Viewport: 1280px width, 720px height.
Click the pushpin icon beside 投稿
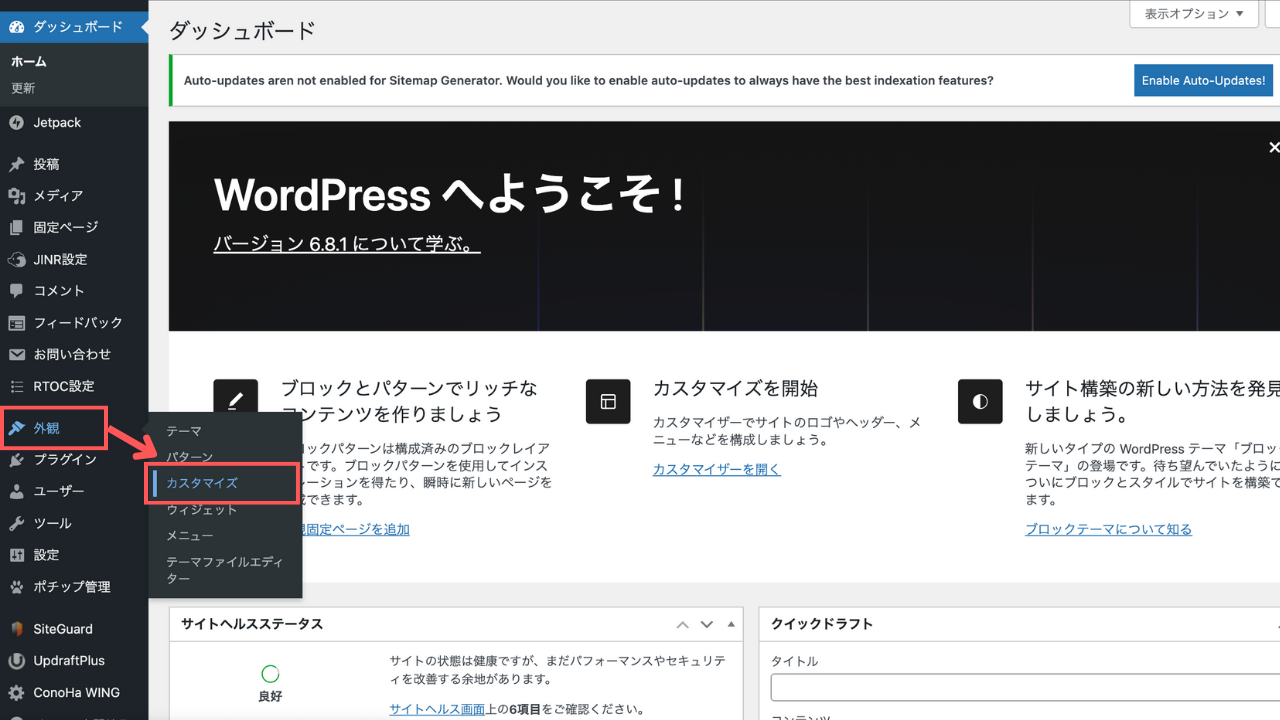[x=16, y=164]
